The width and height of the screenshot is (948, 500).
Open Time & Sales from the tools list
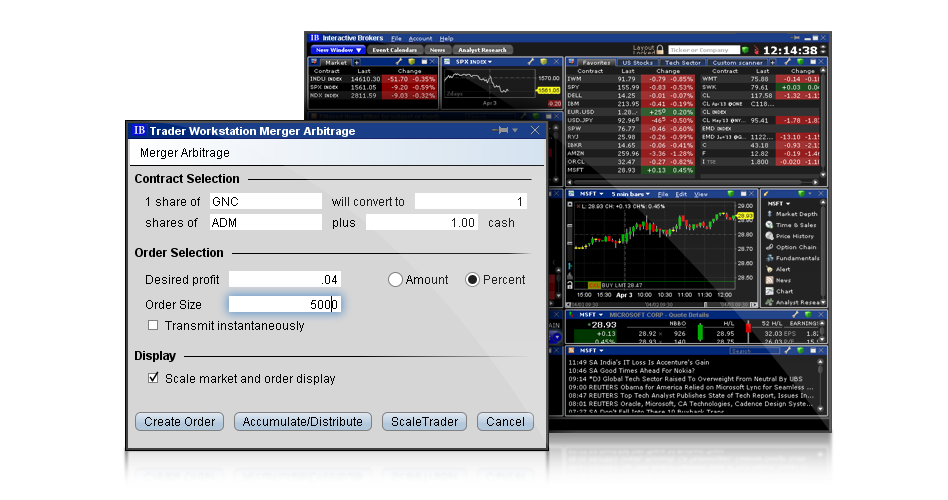[796, 225]
